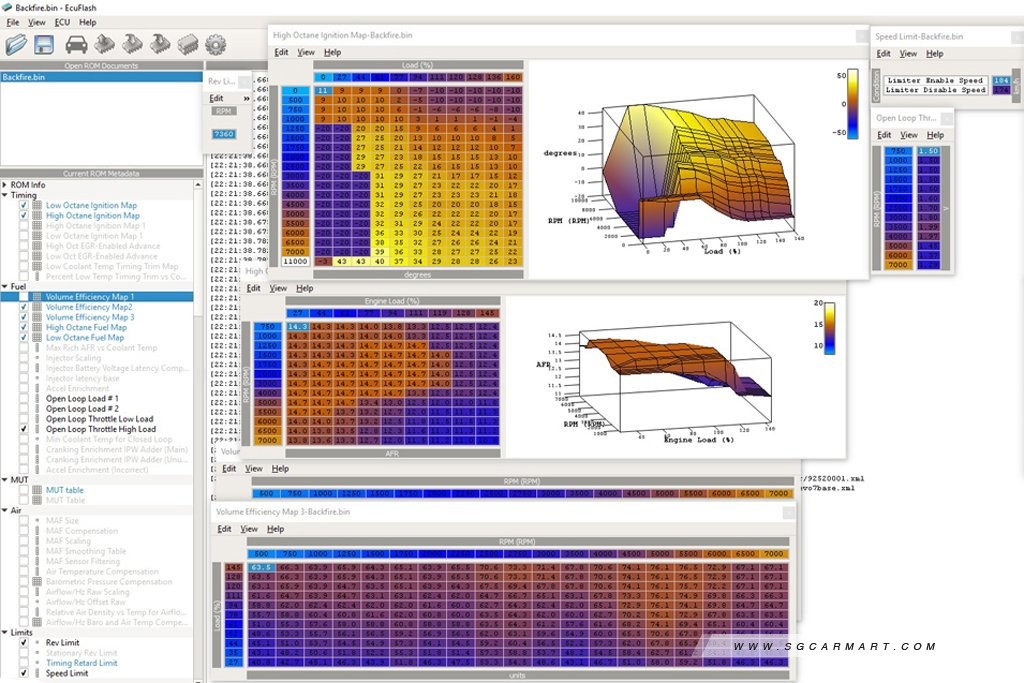This screenshot has width=1024, height=683.
Task: Open Edit menu of High Octane Ignition Map
Action: point(281,52)
